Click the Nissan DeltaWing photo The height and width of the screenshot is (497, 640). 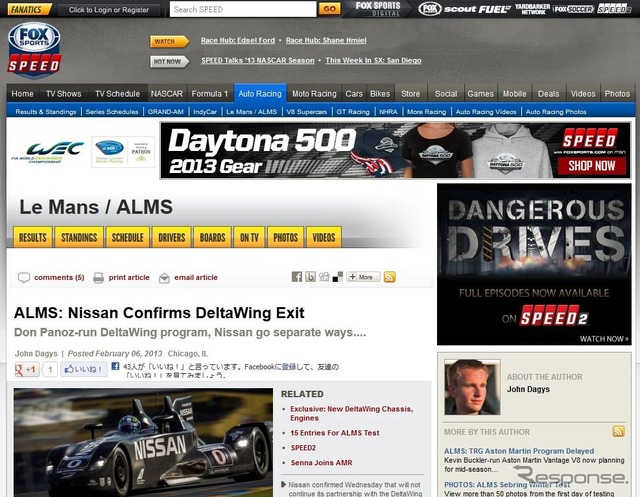[143, 442]
